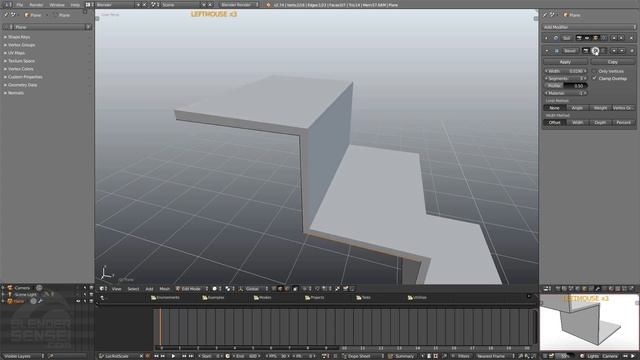Select the Plane object in outliner
Screen dimensions: 640x360
(x=19, y=301)
